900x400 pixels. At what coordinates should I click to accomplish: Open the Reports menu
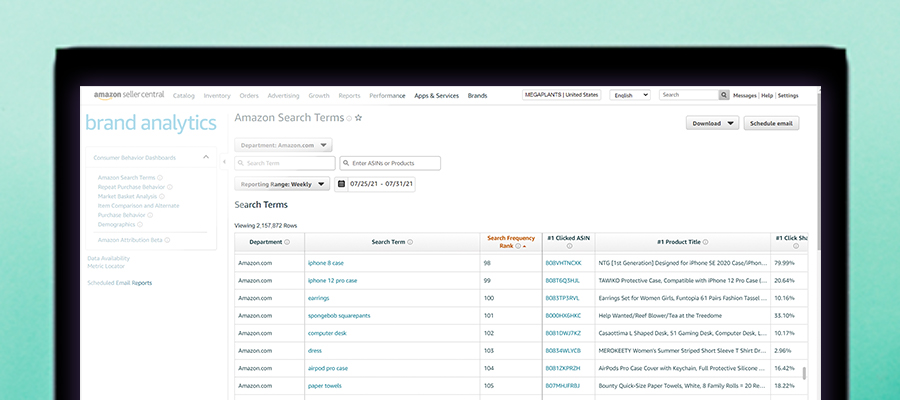point(350,96)
